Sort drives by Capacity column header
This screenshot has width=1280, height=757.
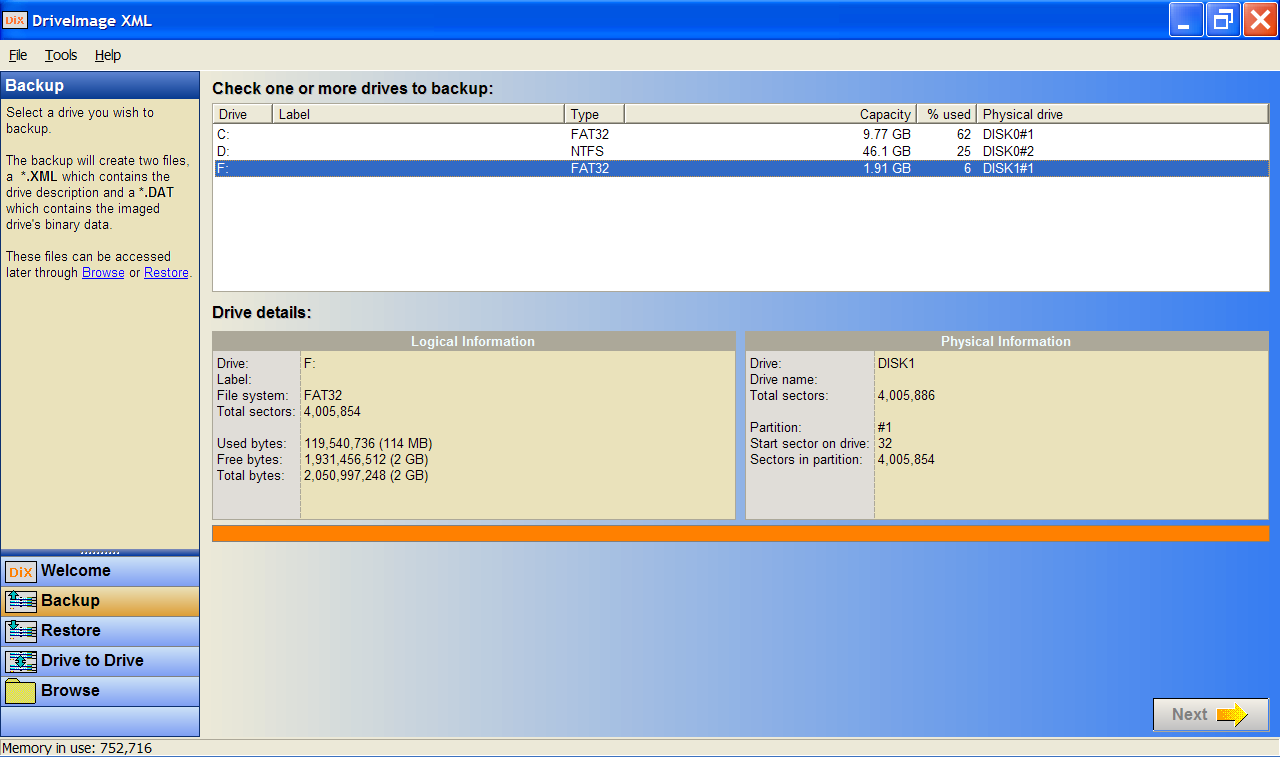(770, 114)
